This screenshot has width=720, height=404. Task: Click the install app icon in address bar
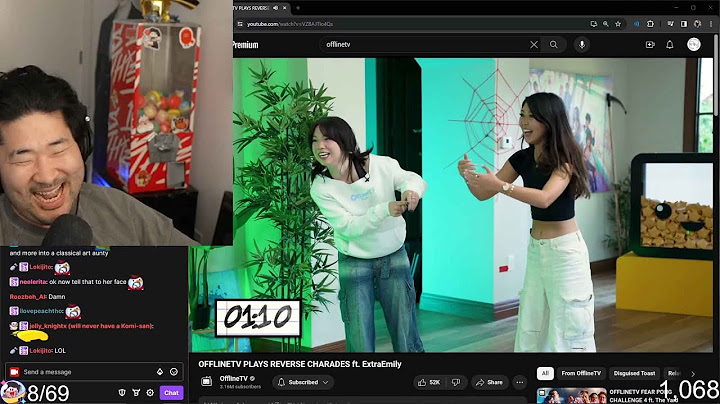click(593, 24)
